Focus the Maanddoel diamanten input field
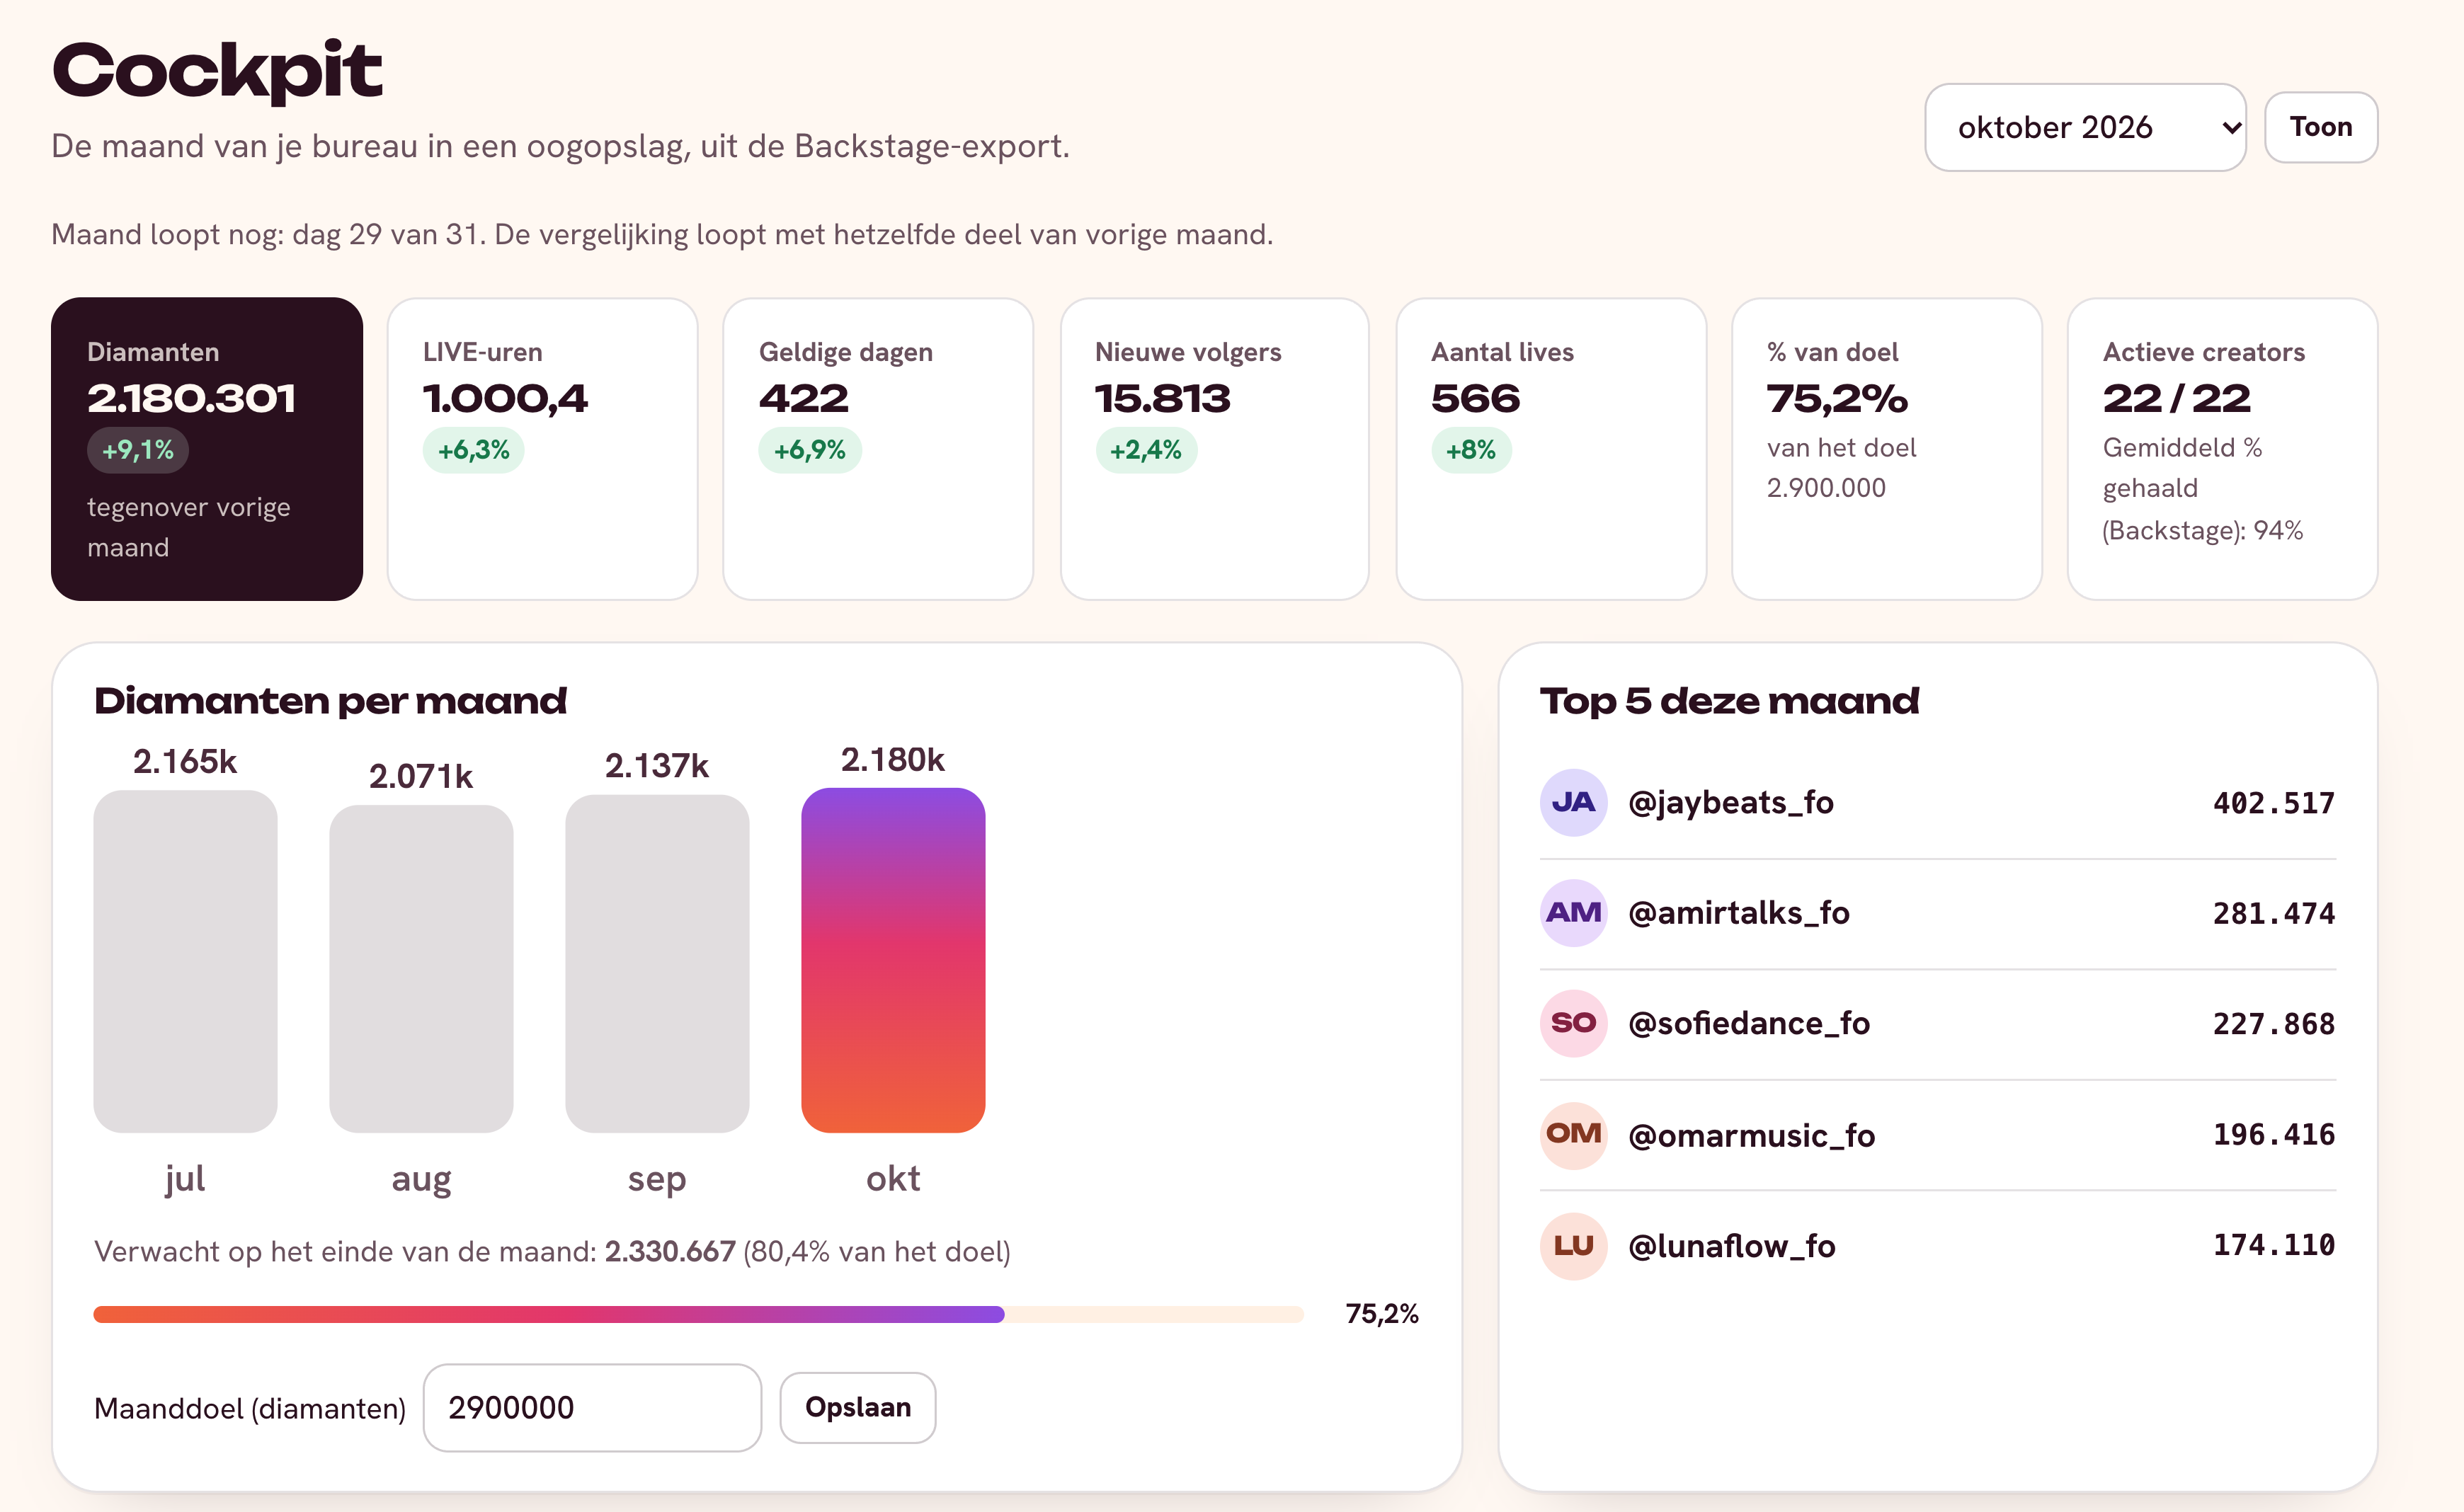 coord(592,1407)
